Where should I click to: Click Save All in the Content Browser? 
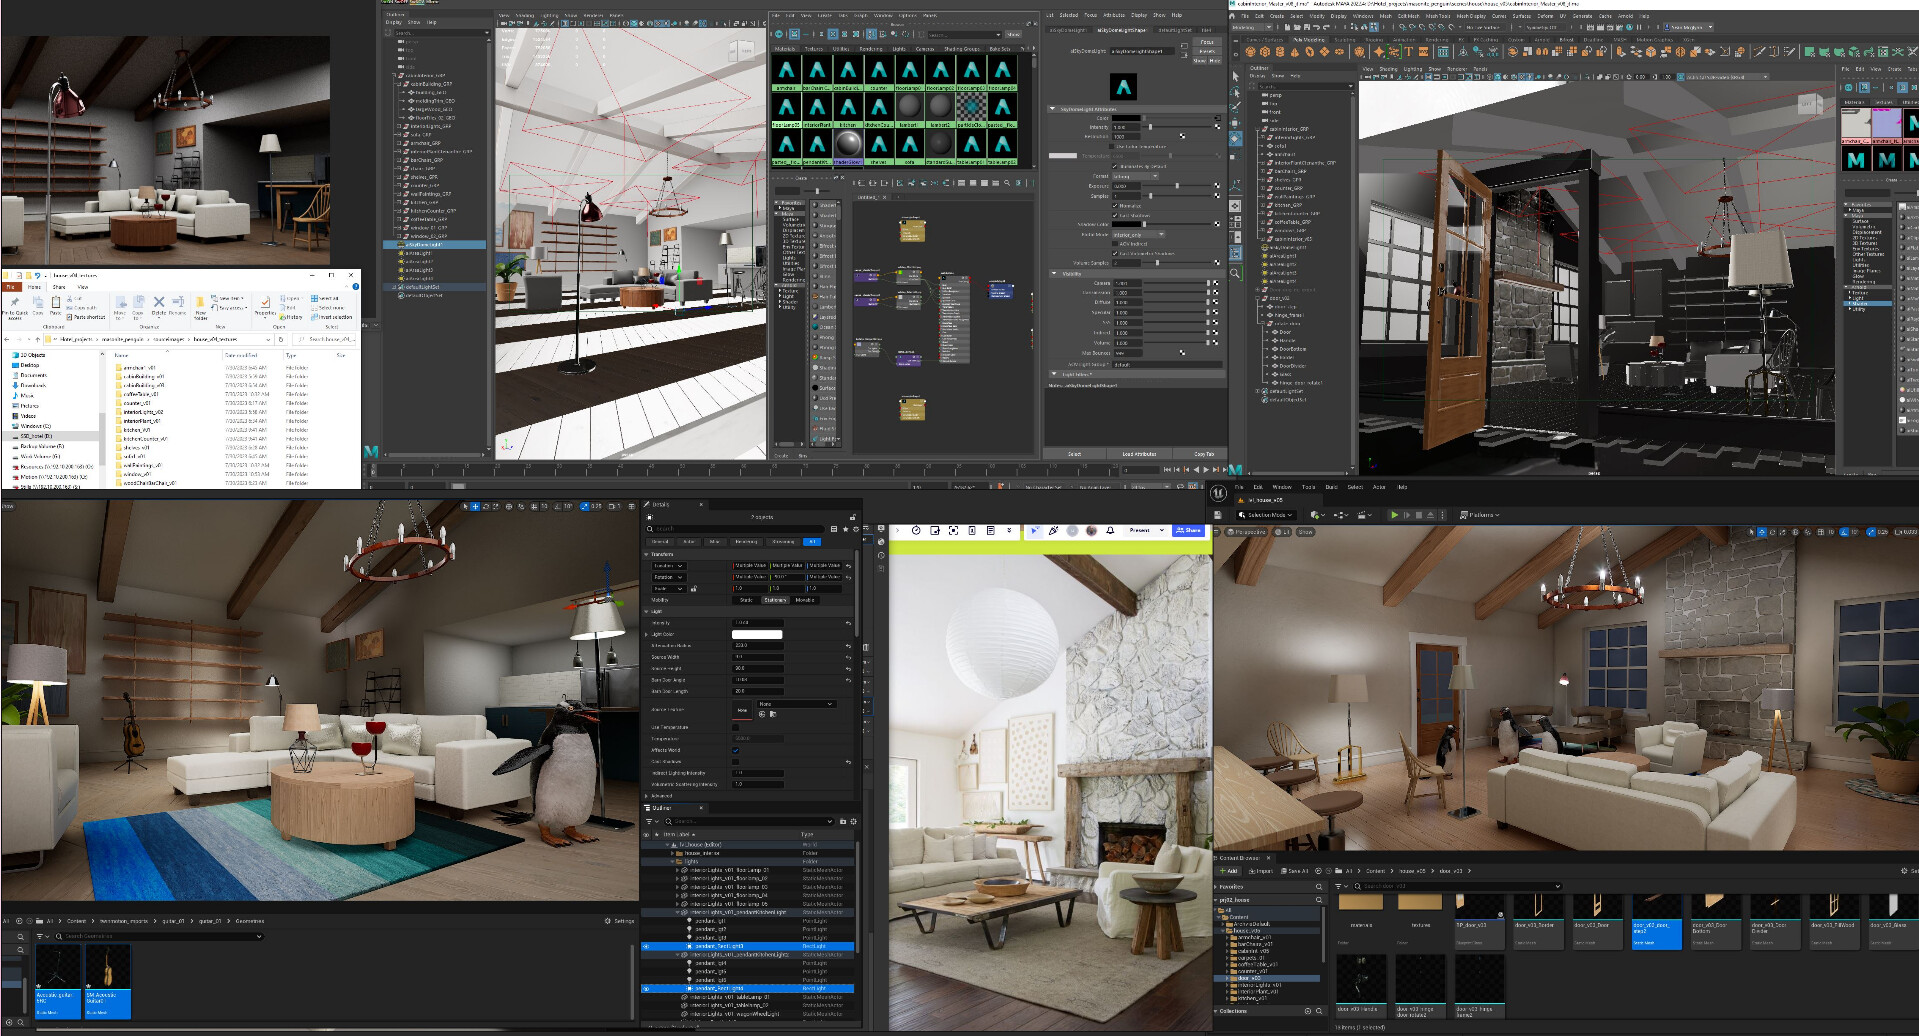1296,870
